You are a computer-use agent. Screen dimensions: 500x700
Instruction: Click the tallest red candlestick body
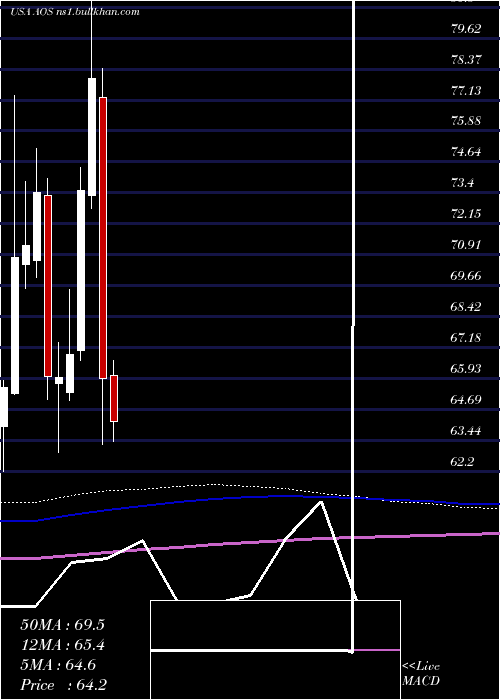(x=103, y=238)
